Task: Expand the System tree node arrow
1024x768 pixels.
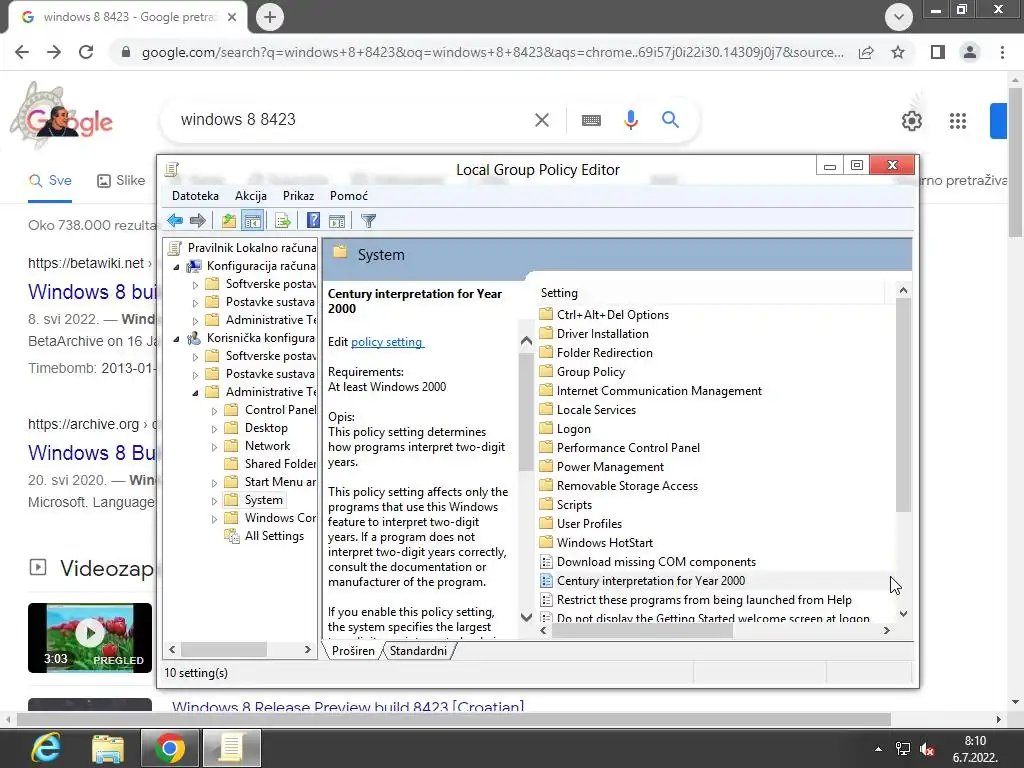Action: (x=214, y=501)
